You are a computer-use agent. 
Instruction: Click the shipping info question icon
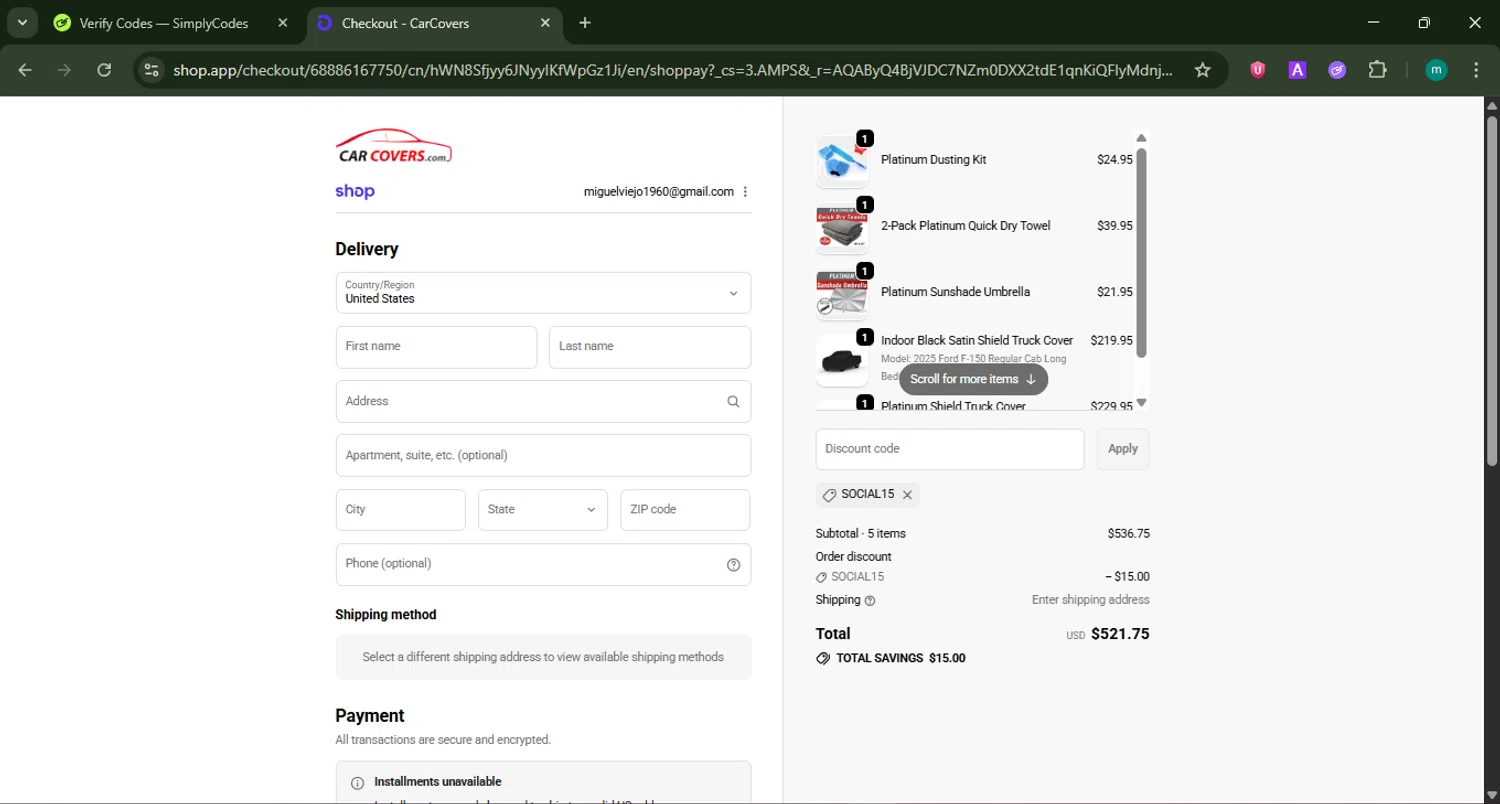[x=870, y=601]
